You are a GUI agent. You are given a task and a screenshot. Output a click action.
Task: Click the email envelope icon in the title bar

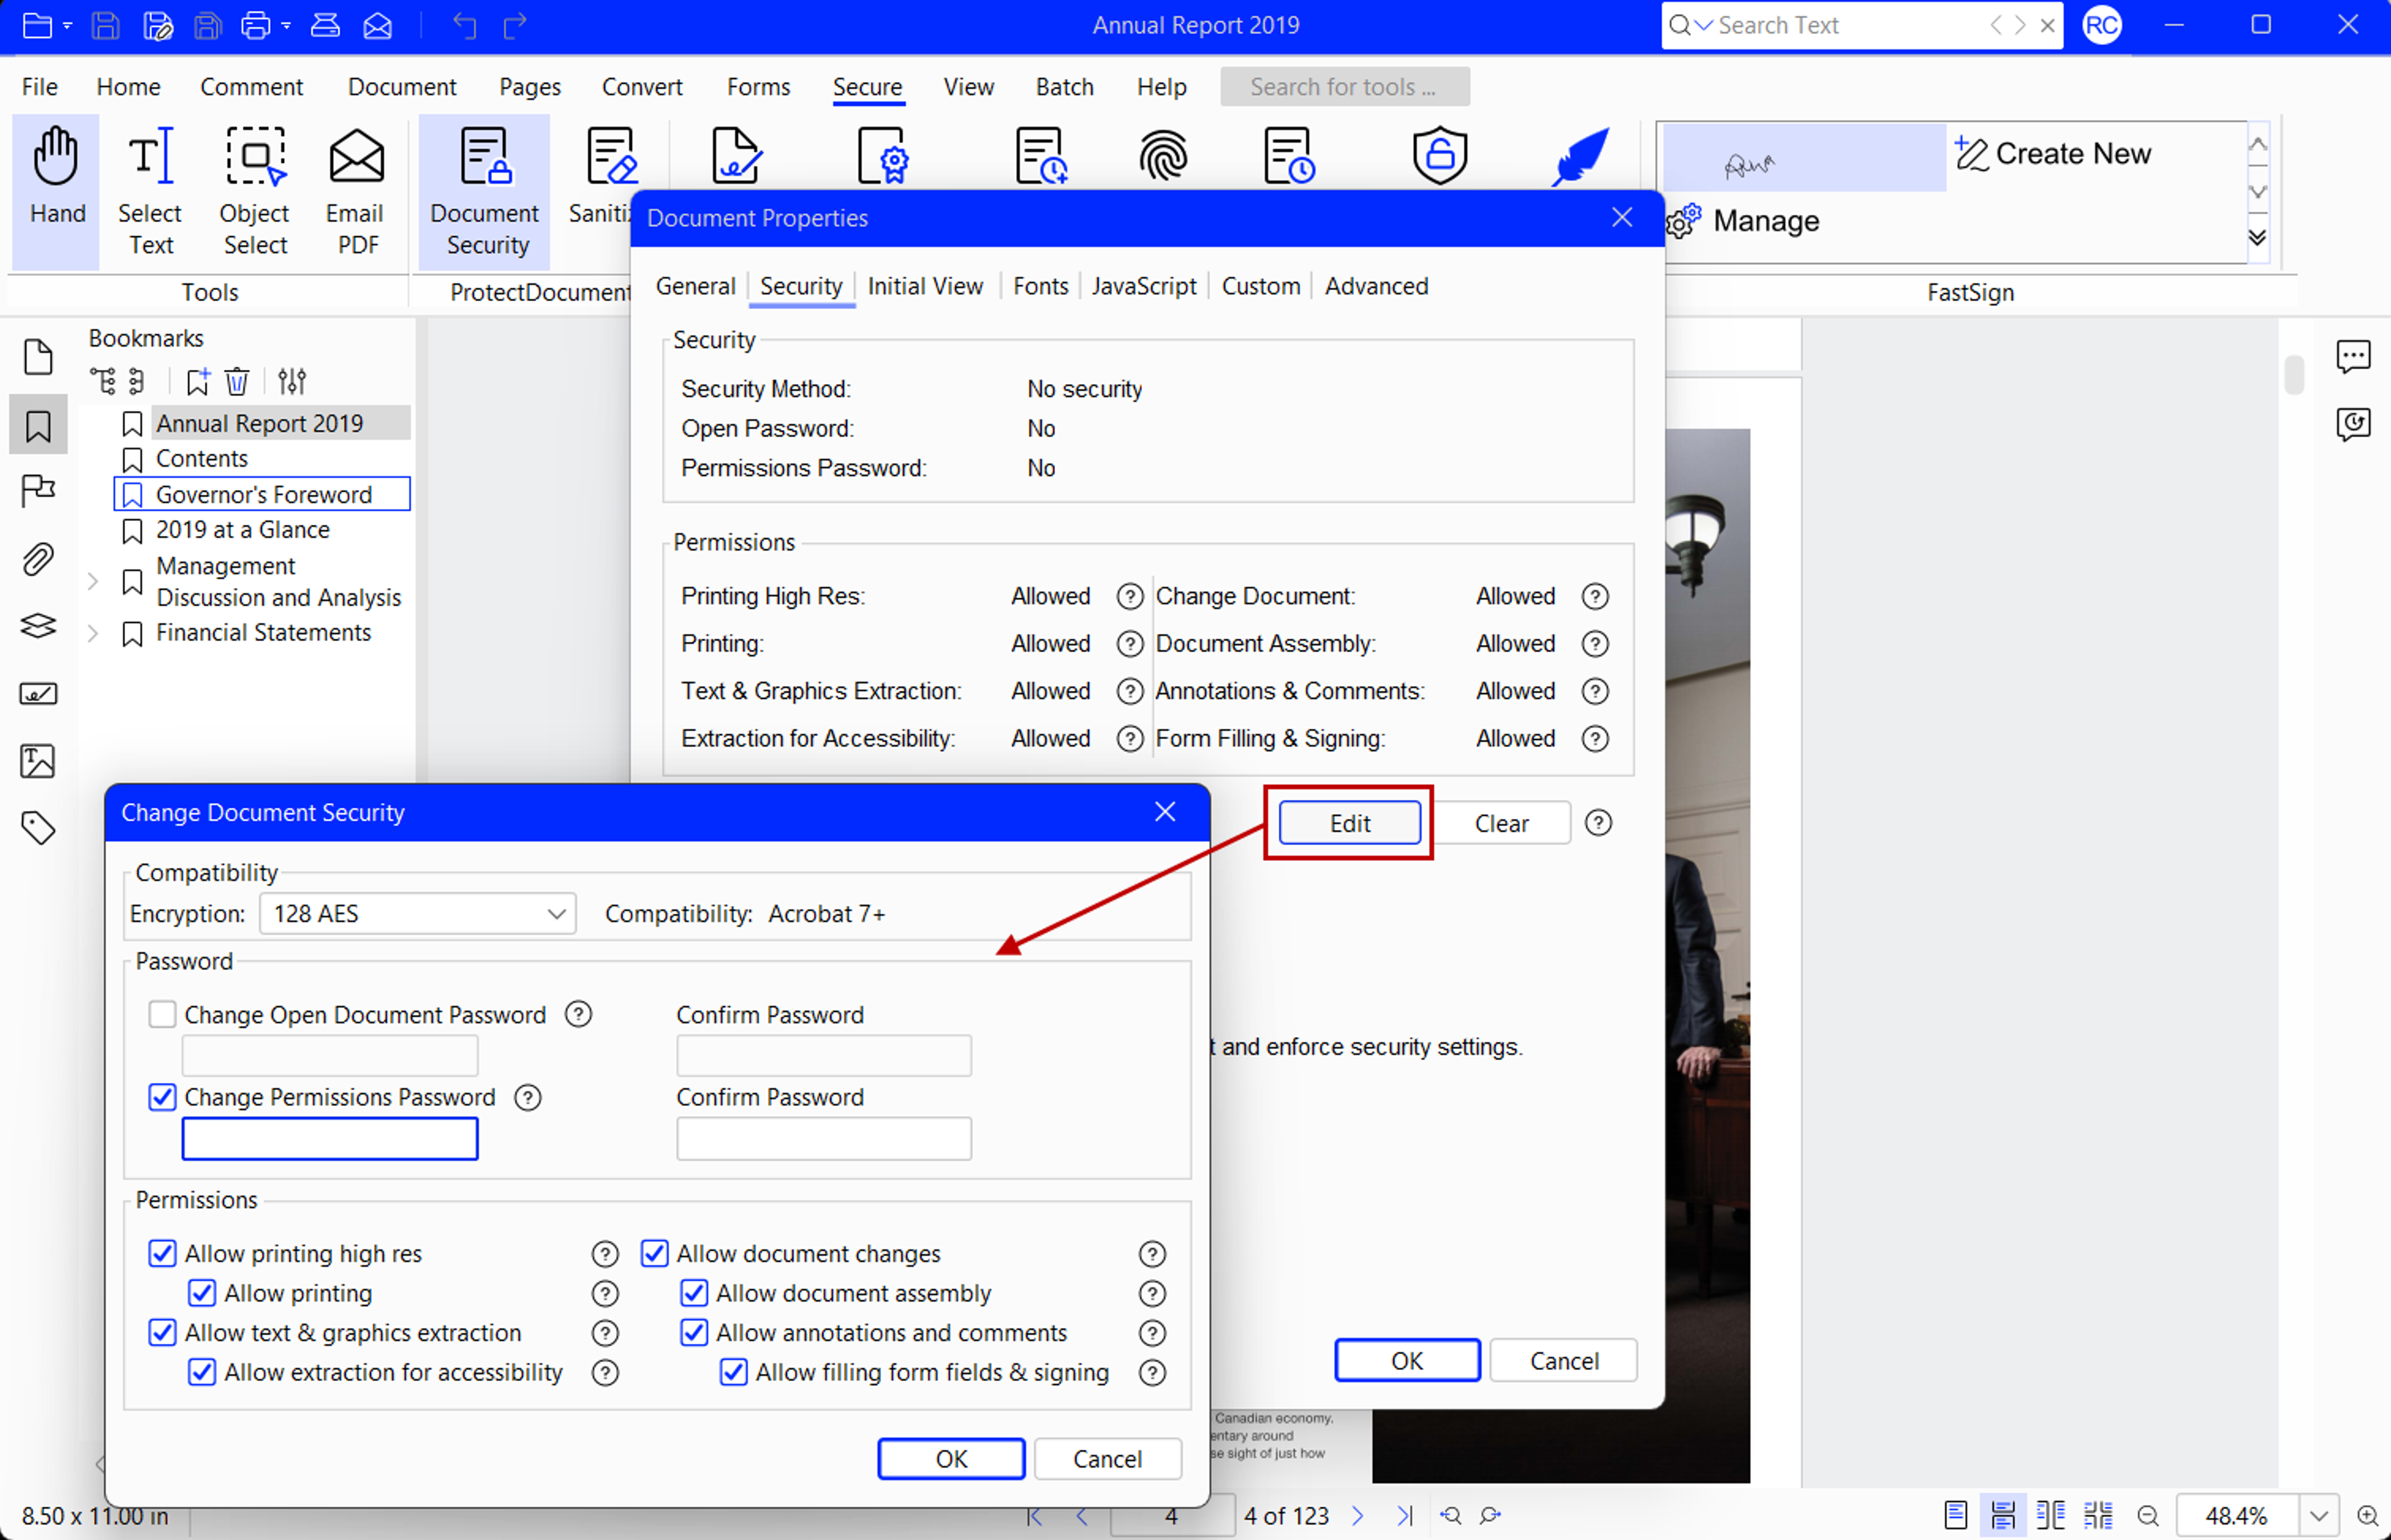[x=377, y=25]
